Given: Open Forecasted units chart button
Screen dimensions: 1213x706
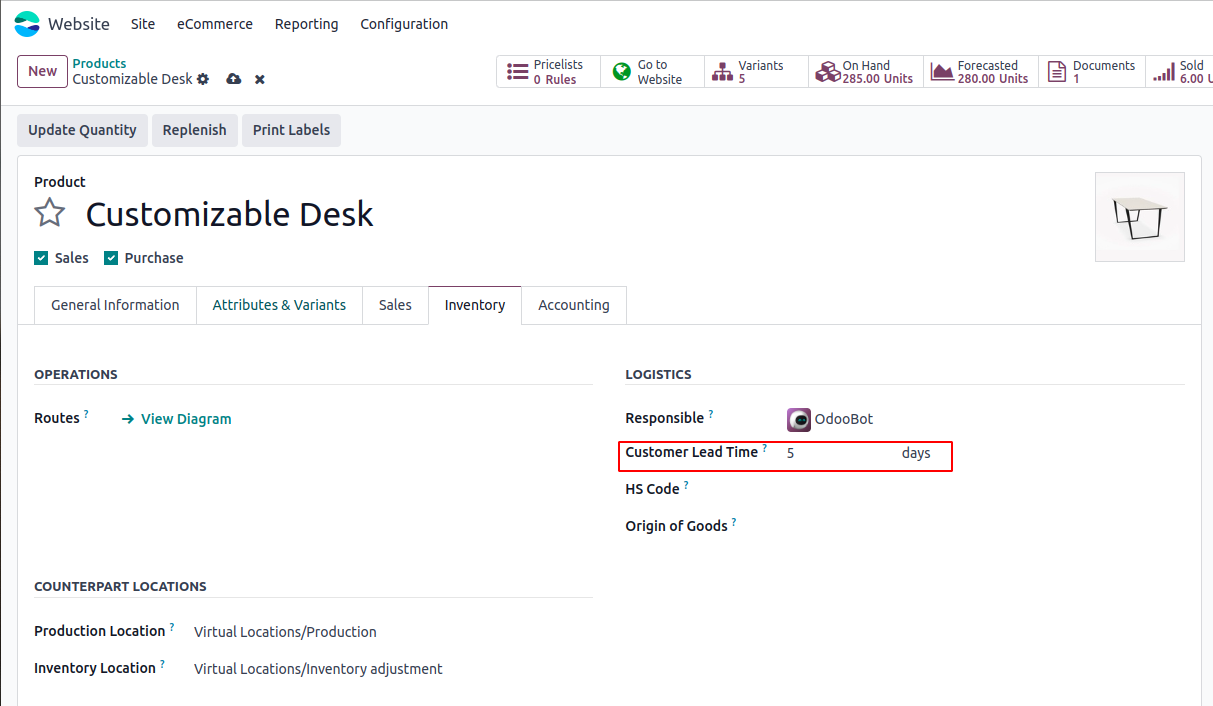Looking at the screenshot, I should tap(981, 72).
